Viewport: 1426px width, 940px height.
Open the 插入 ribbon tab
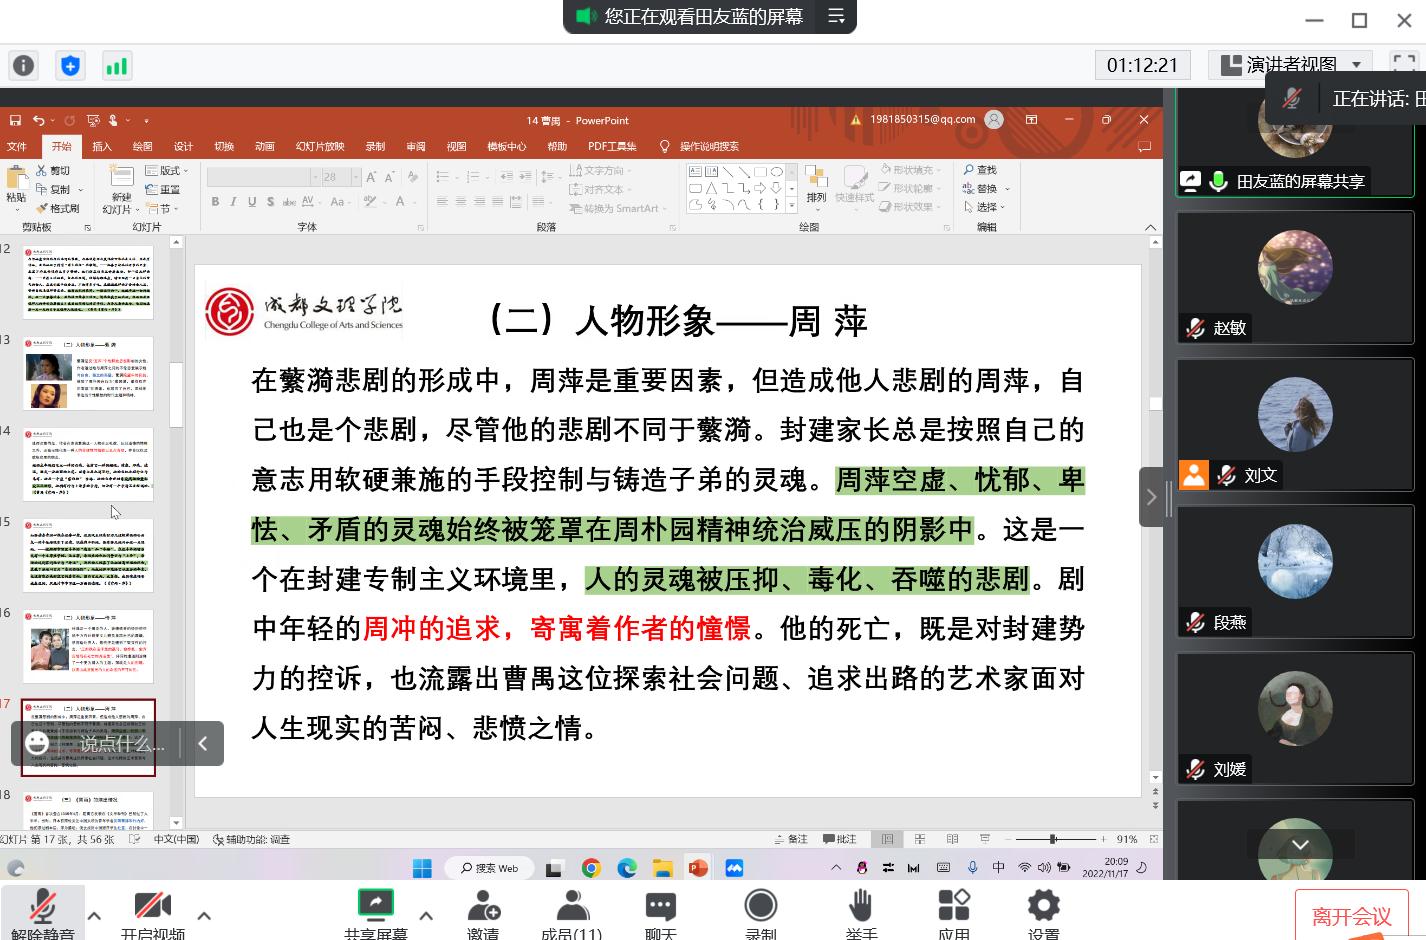(x=102, y=146)
